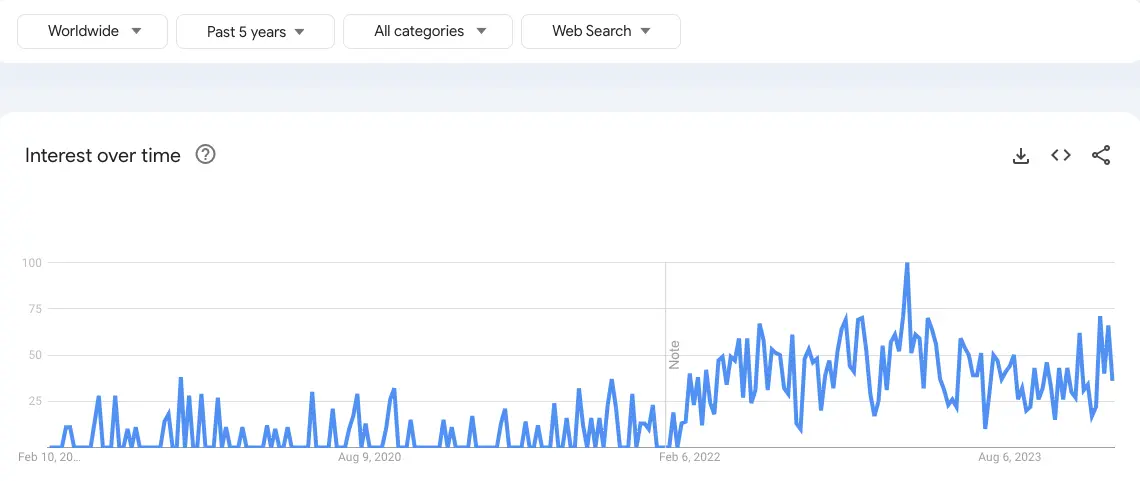This screenshot has height=481, width=1140.
Task: Click the help question mark icon
Action: click(x=206, y=155)
